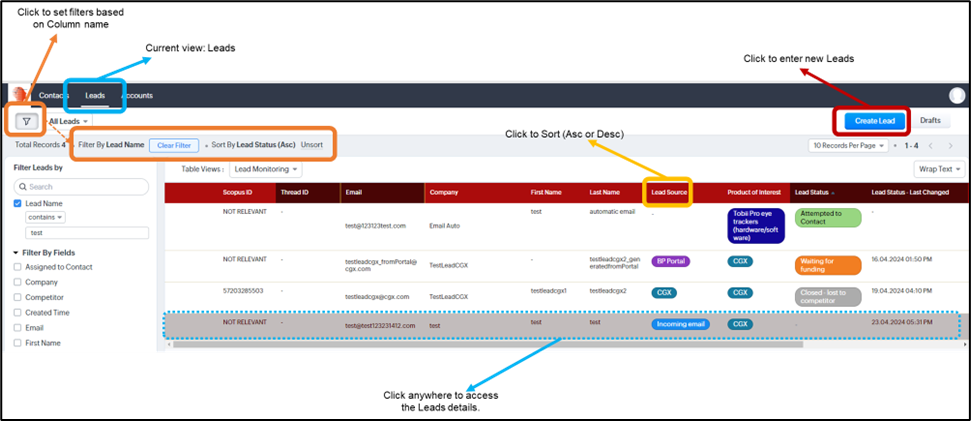Viewport: 971px width, 421px height.
Task: Click the Last Name column header
Action: pos(604,193)
